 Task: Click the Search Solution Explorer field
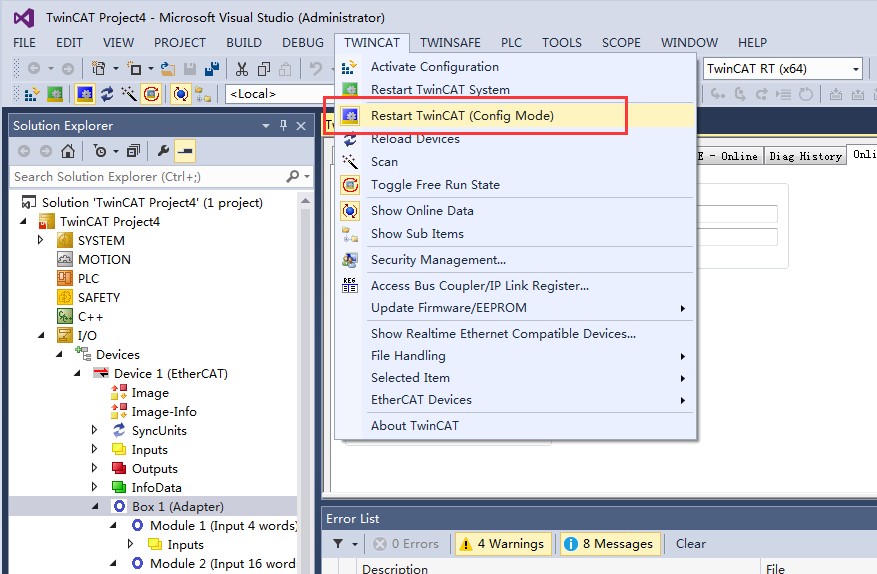click(x=147, y=177)
